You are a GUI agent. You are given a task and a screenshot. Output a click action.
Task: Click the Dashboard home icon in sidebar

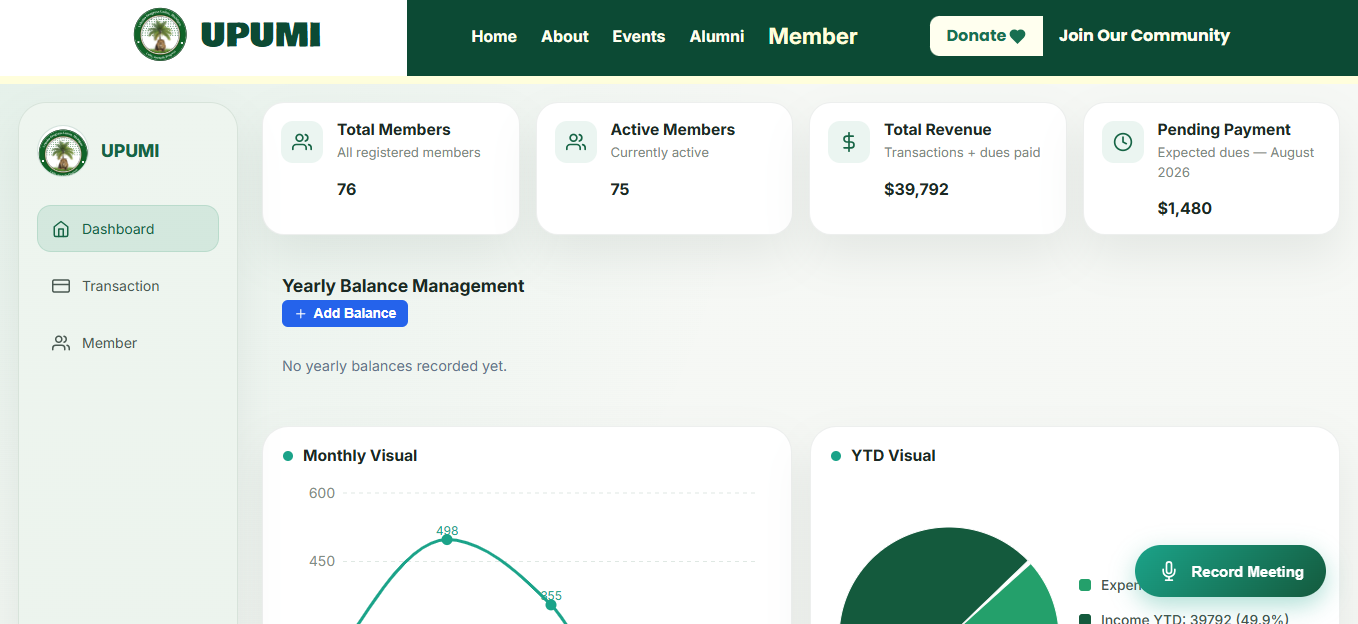click(x=61, y=229)
